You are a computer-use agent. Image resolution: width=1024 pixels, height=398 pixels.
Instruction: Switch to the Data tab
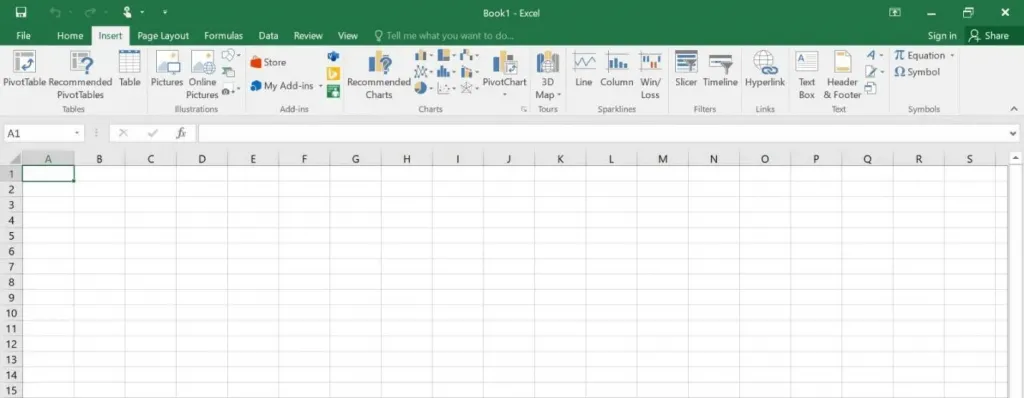pos(268,36)
